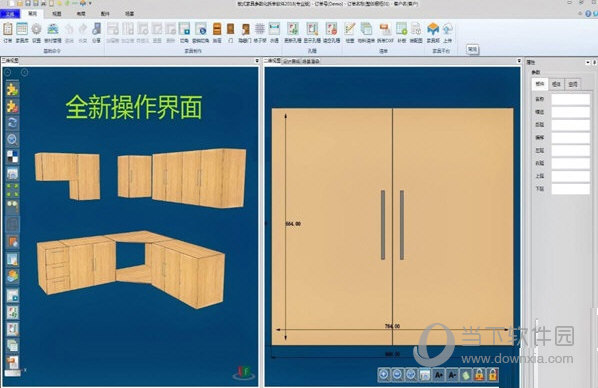The height and width of the screenshot is (388, 598).
Task: Insert a 抽屉 drawer component
Action: point(217,32)
